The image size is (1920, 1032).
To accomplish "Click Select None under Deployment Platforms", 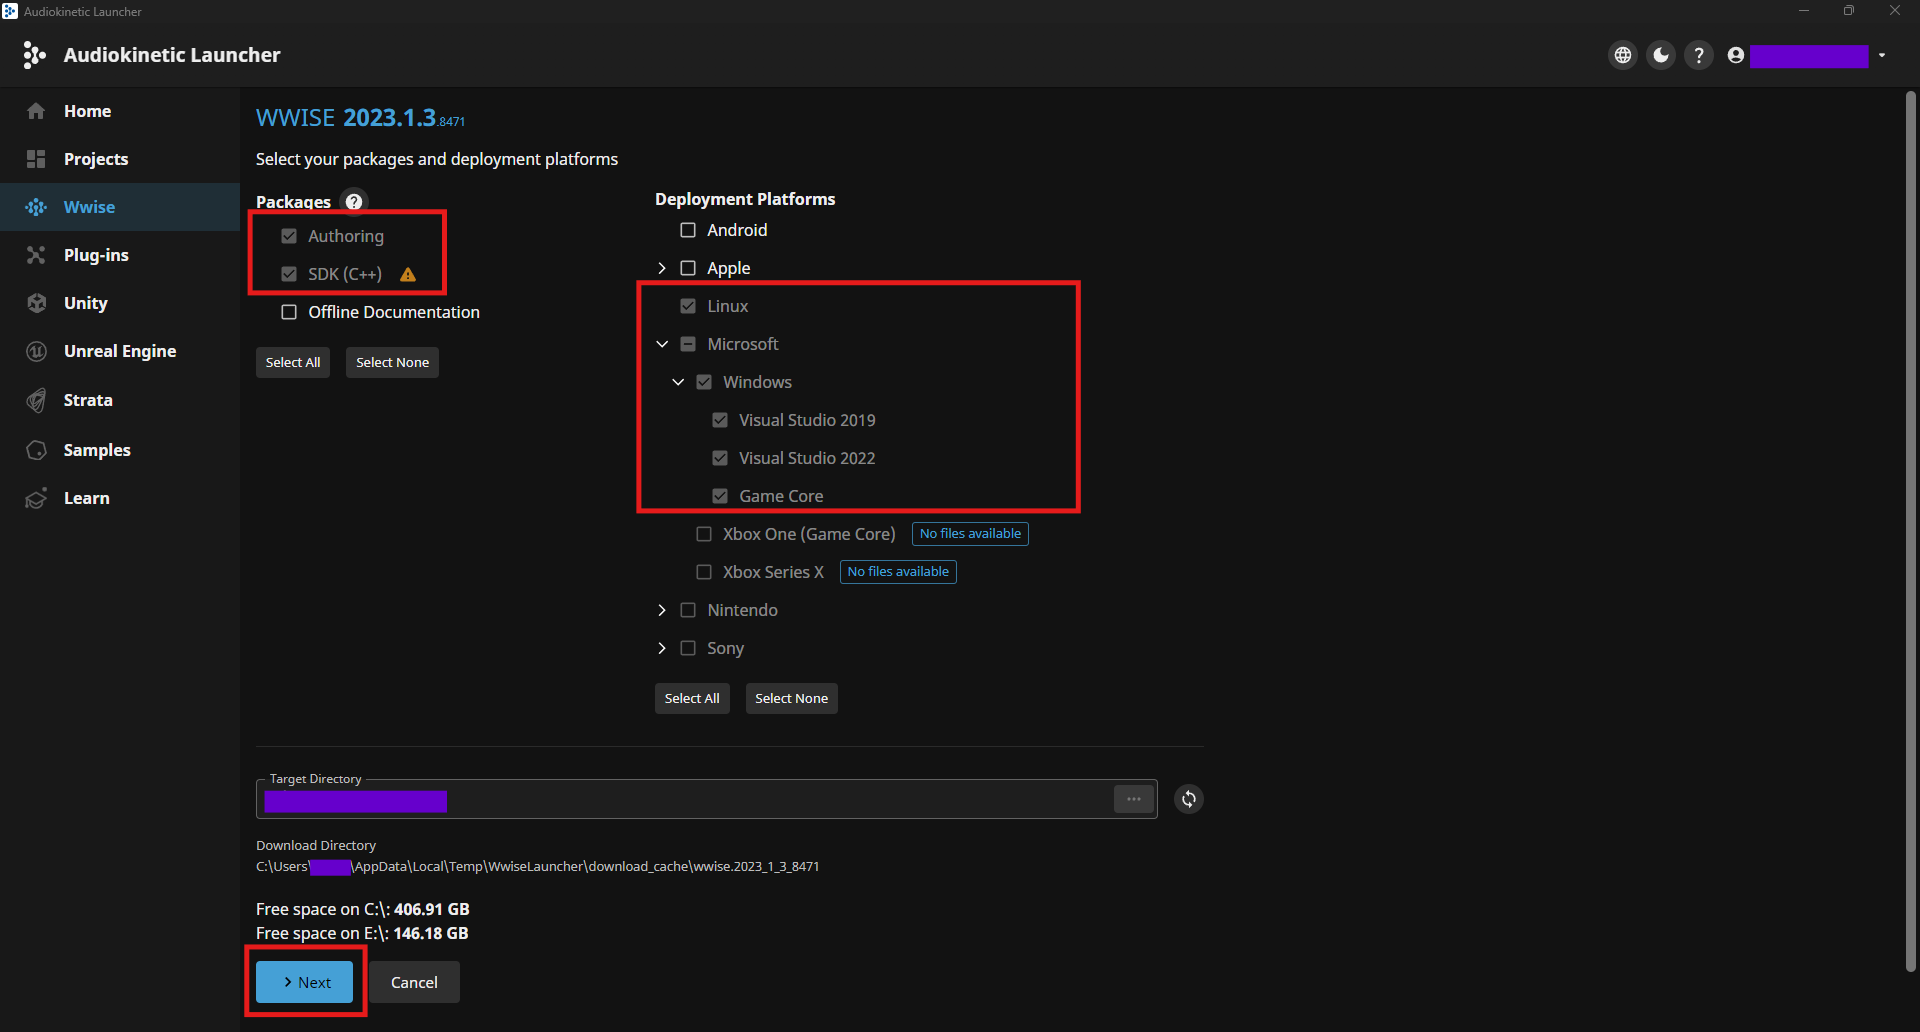I will click(x=791, y=698).
